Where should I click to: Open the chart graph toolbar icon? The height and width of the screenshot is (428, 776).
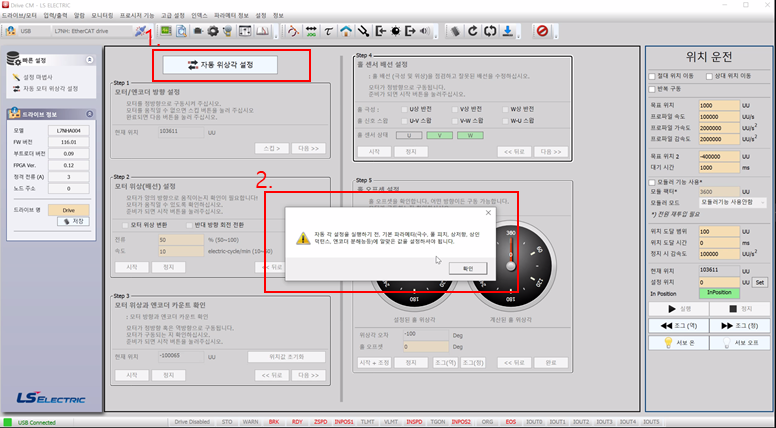point(262,31)
